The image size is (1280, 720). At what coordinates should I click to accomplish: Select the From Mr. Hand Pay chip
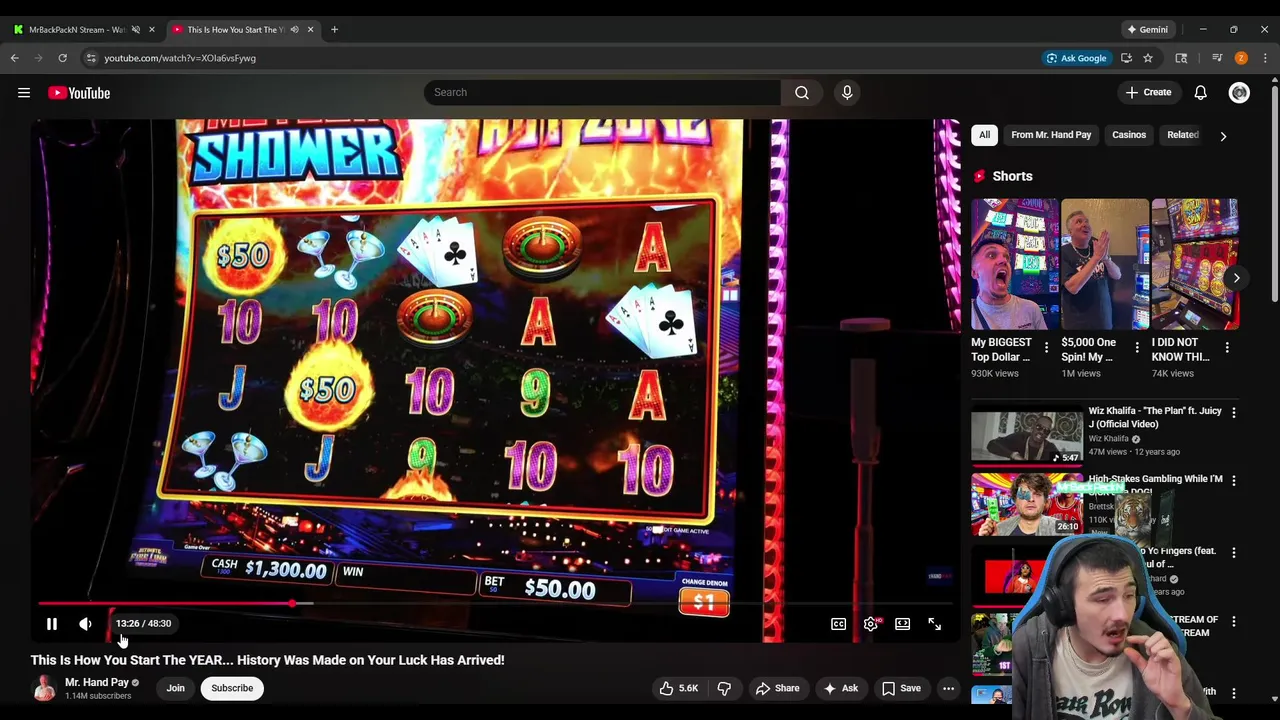1051,135
